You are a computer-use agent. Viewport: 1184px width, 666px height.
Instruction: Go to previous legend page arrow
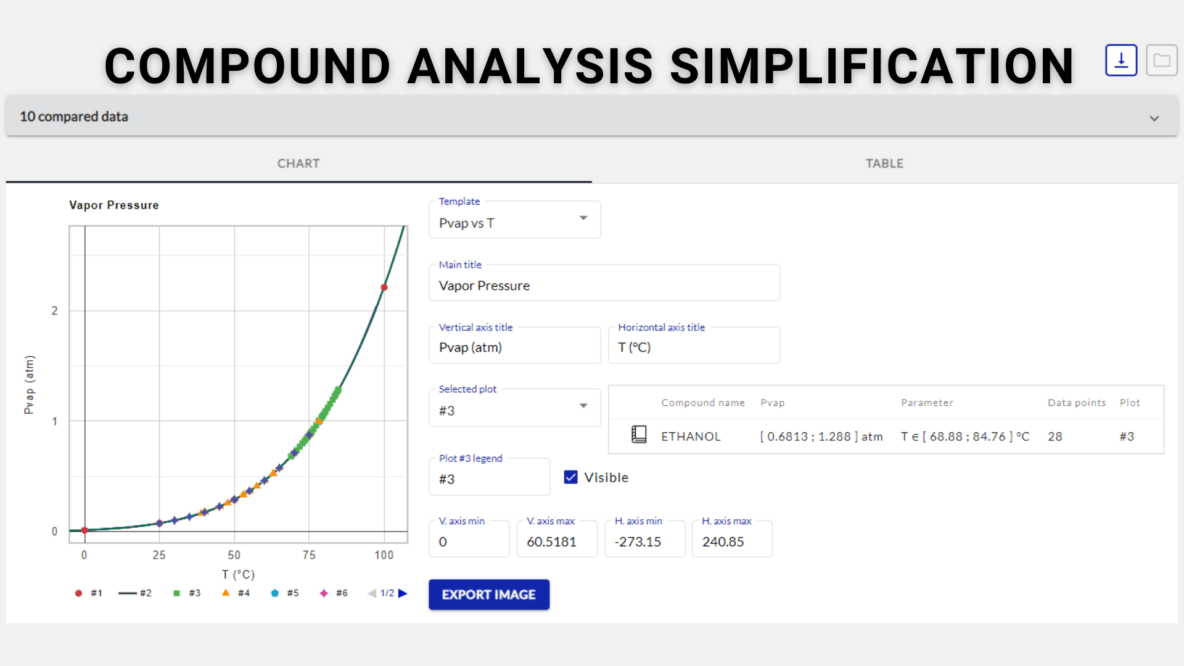click(372, 593)
